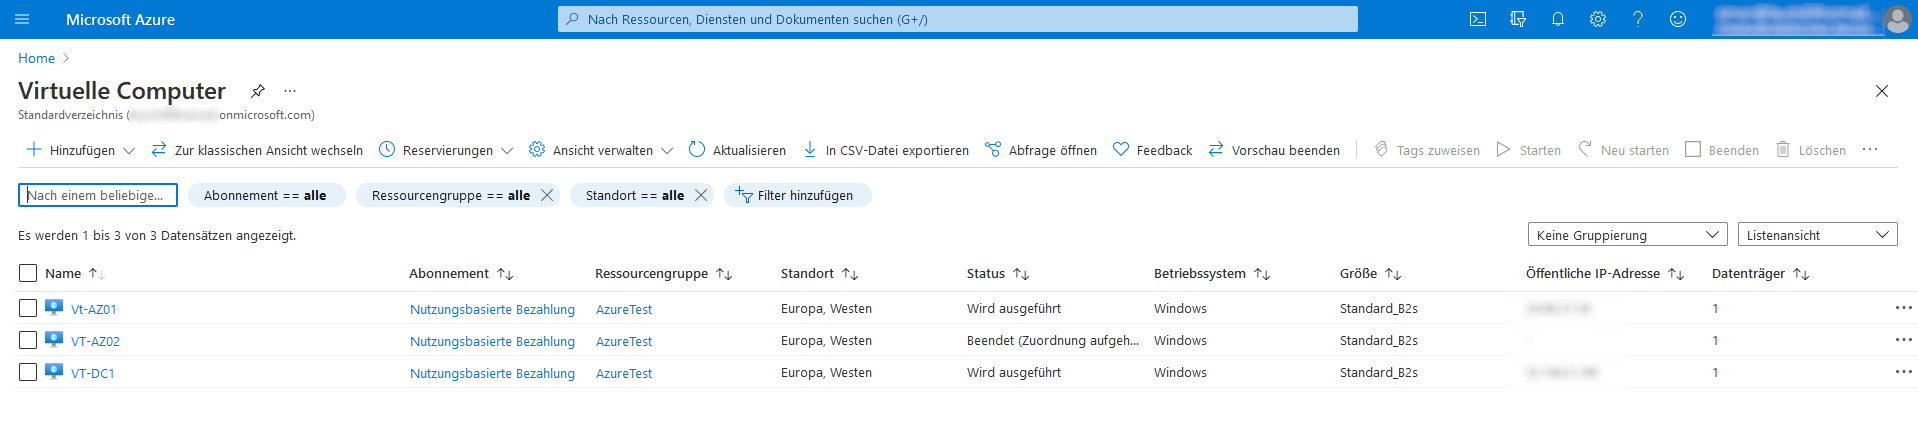Open the VT-DC1 virtual machine link

tap(93, 373)
